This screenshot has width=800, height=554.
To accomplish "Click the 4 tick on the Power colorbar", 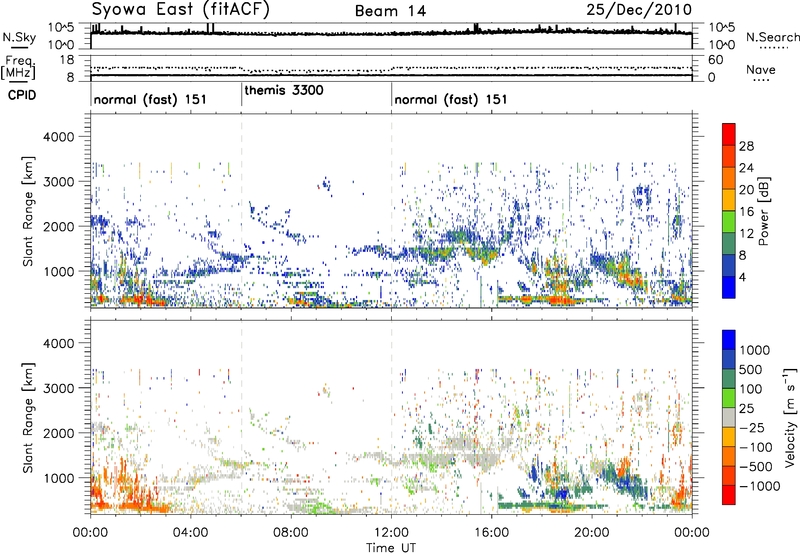I will (743, 278).
